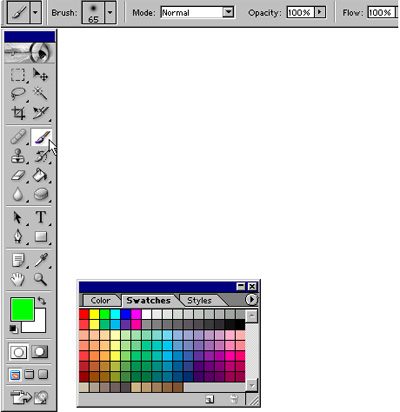
Task: Select the Healing Brush tool
Action: point(18,137)
